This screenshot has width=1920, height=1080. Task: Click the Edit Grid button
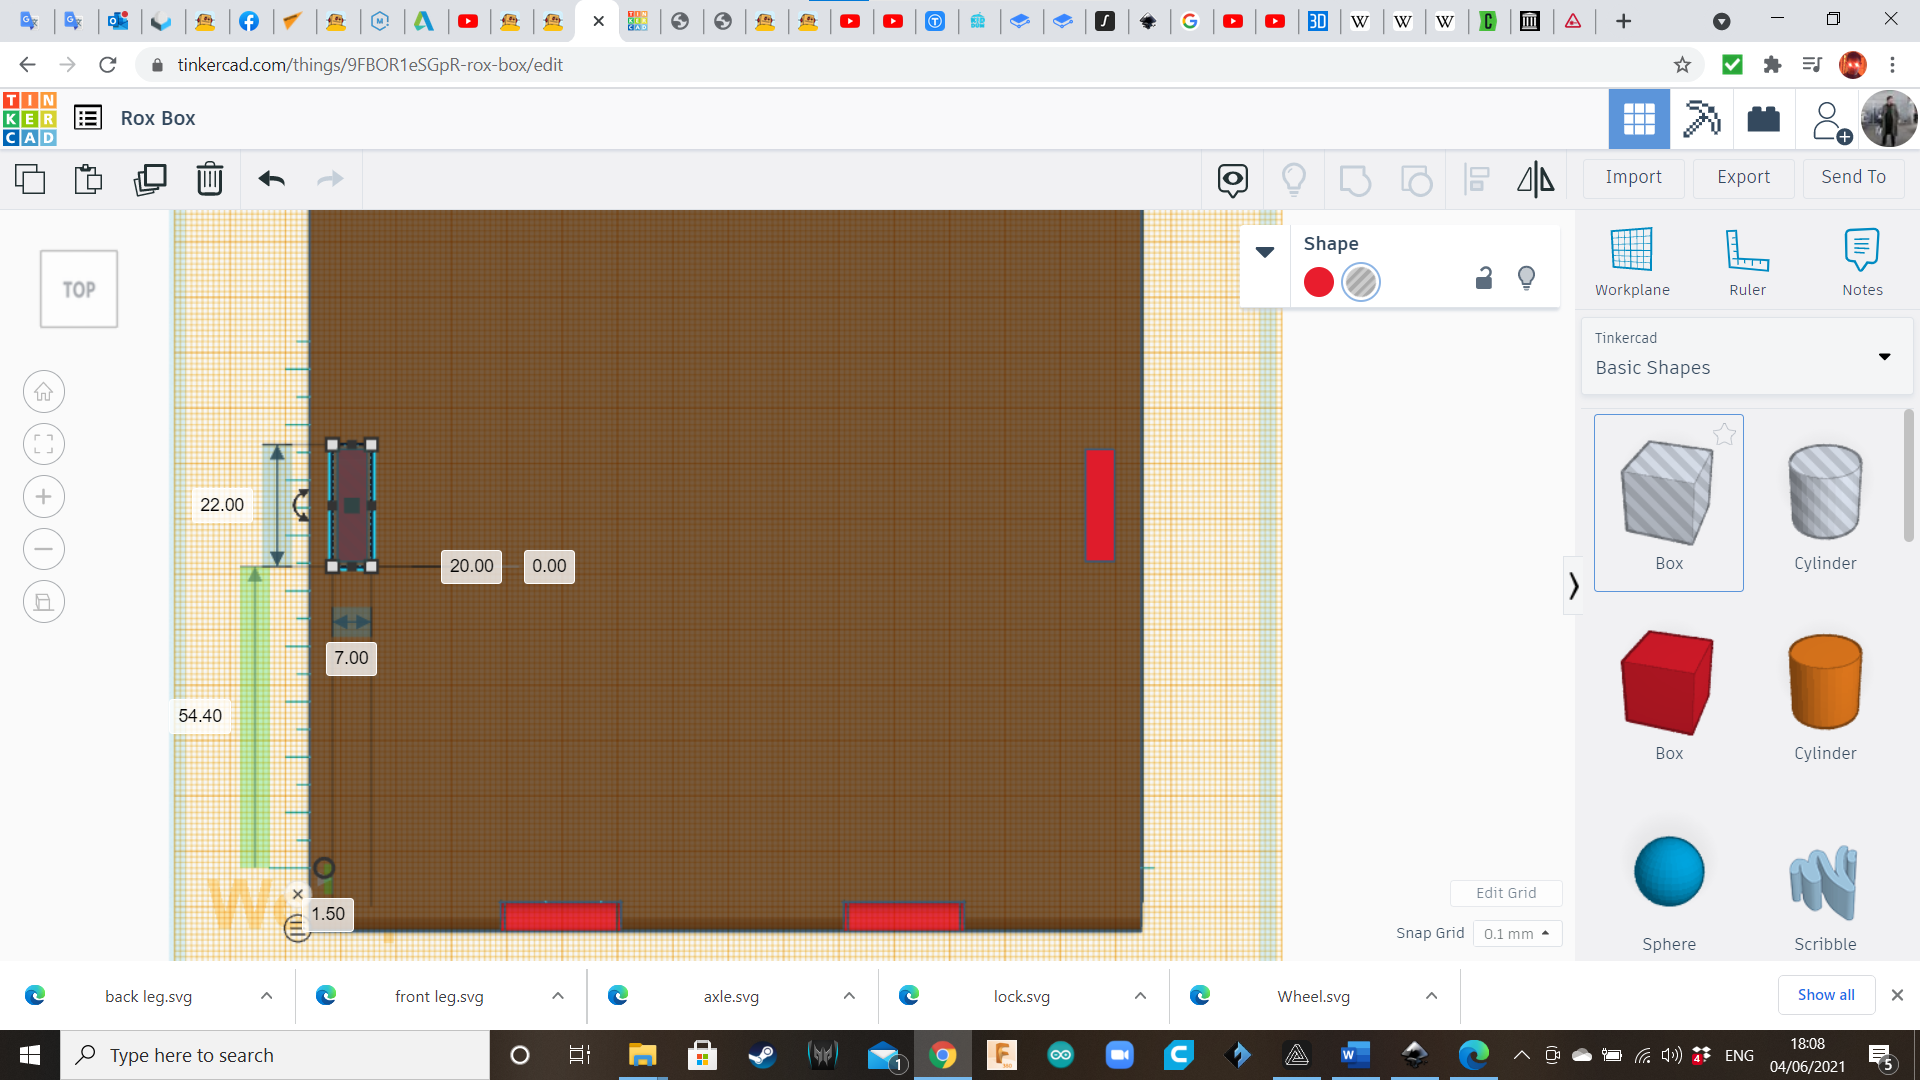[x=1506, y=893]
